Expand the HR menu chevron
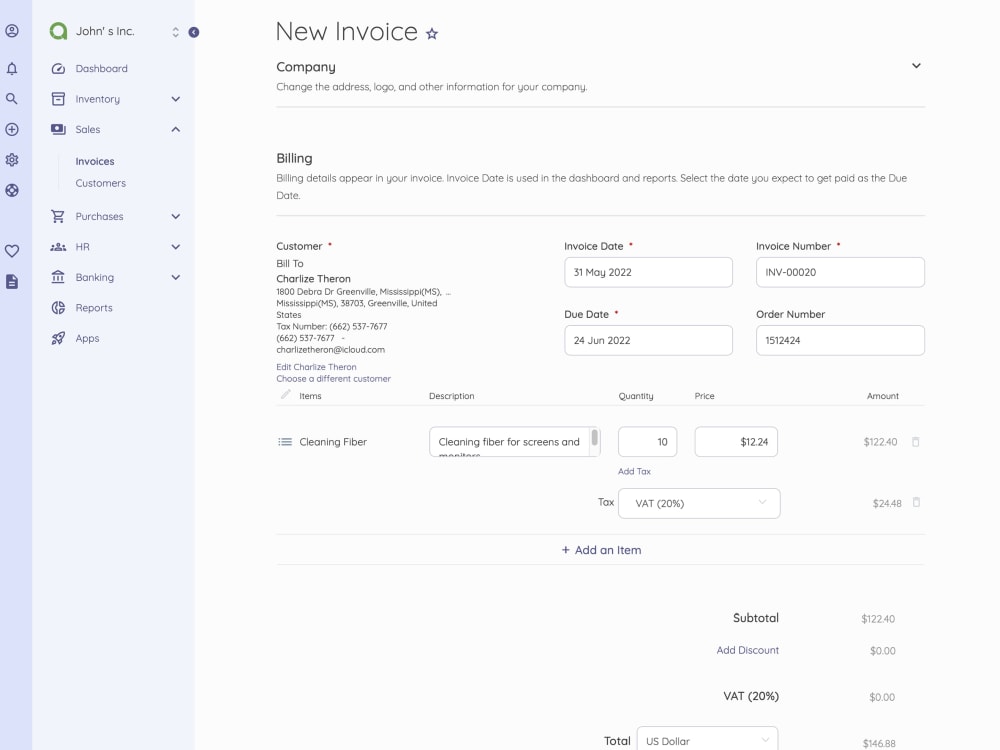Viewport: 1000px width, 750px height. coord(175,247)
